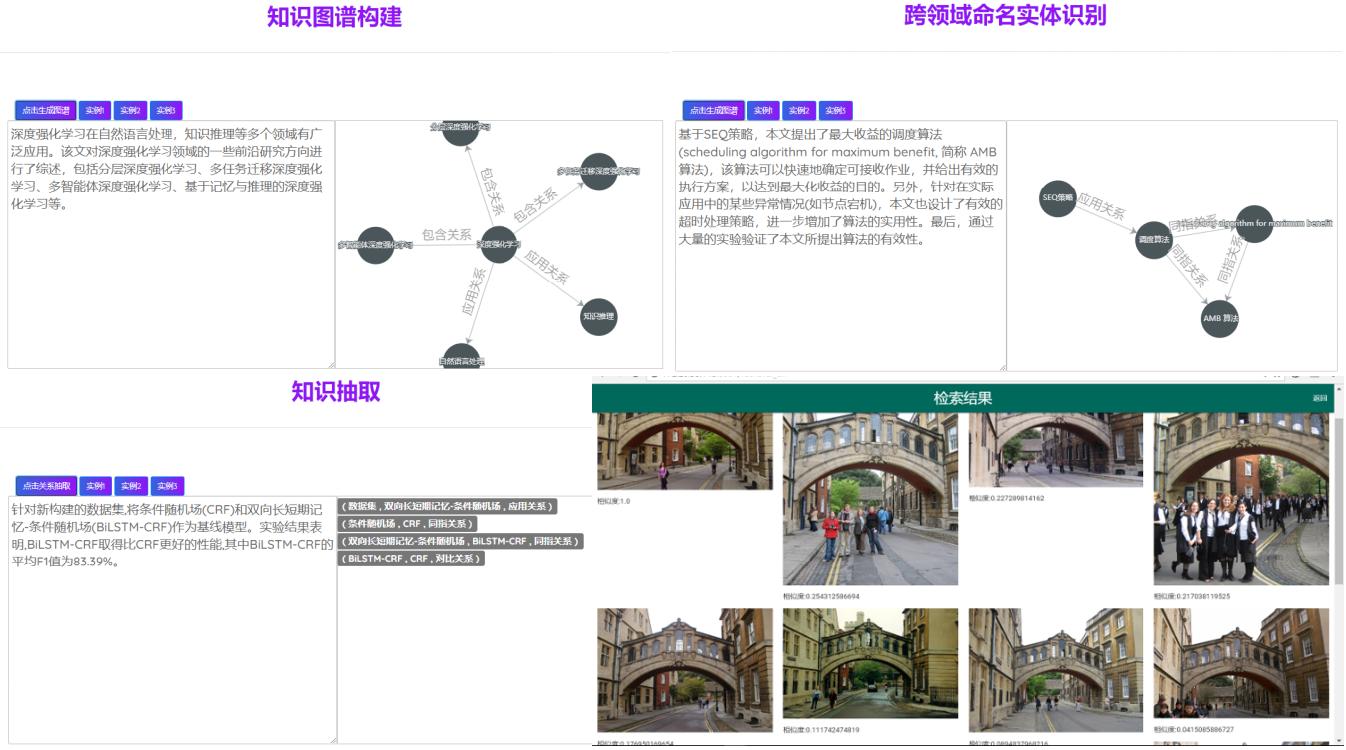Click the (条件随机场, CRF, 同指关系) tag

408,524
